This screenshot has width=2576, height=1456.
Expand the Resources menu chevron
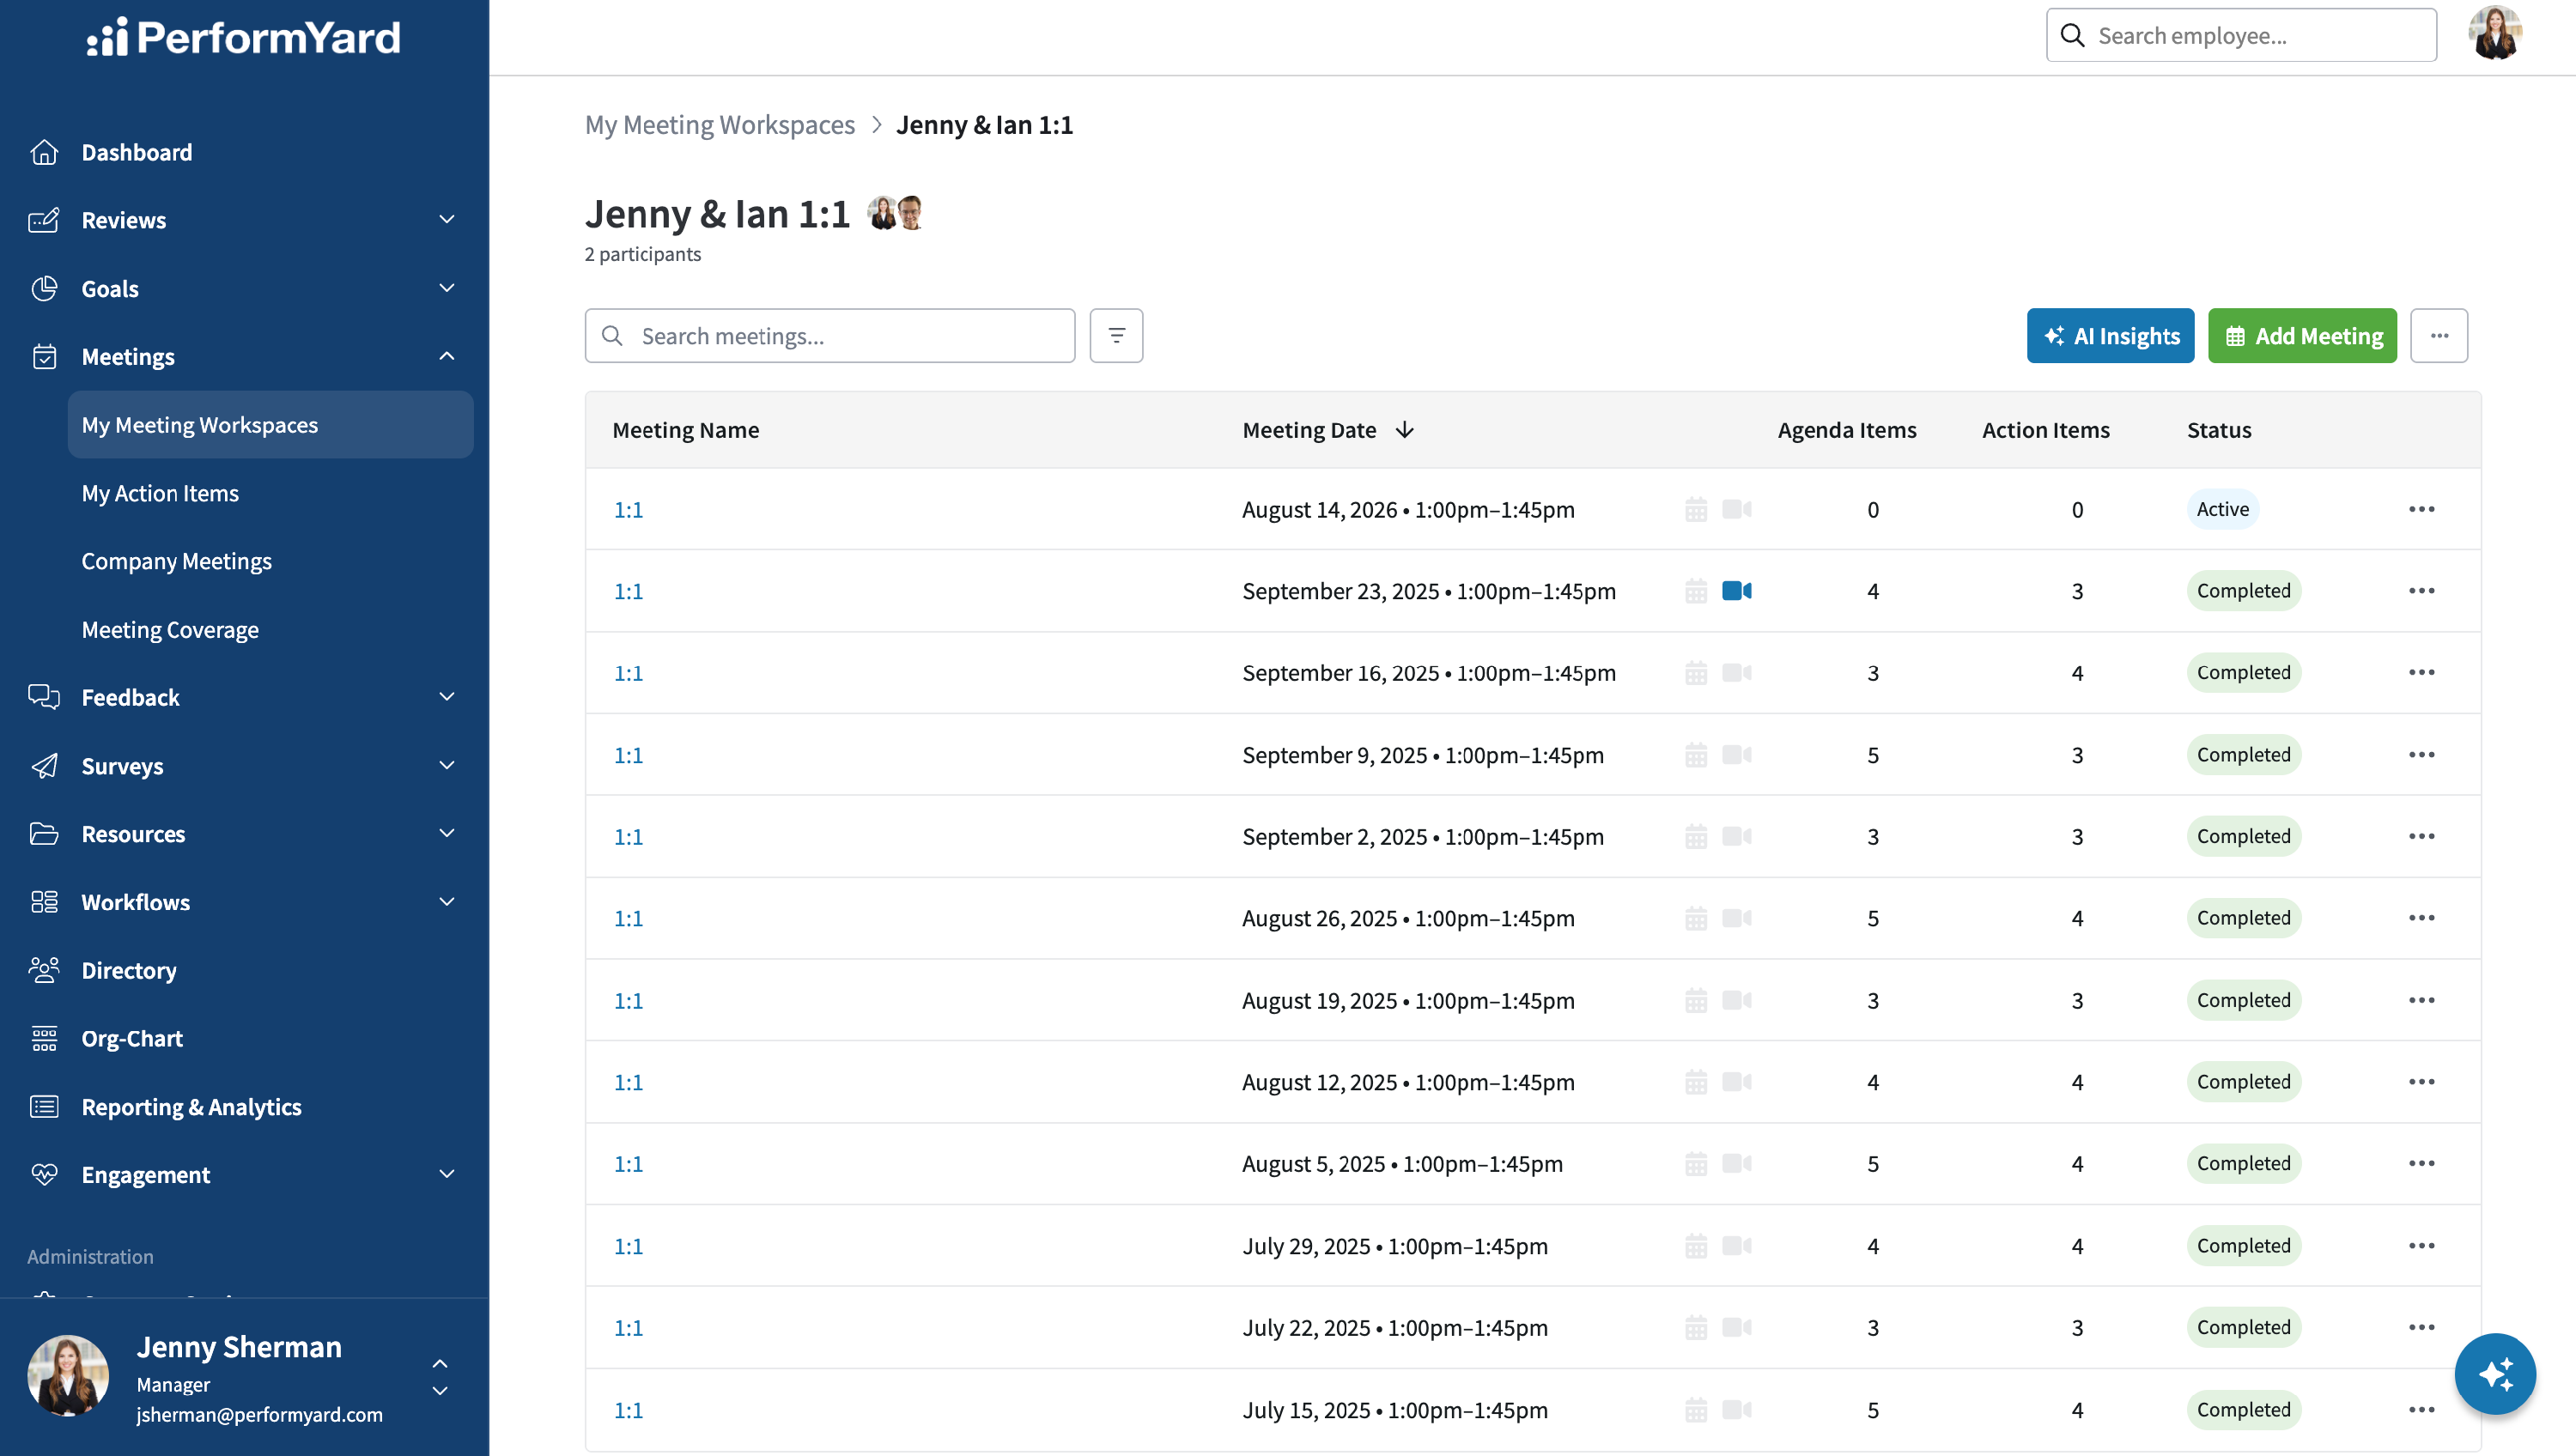[x=447, y=833]
